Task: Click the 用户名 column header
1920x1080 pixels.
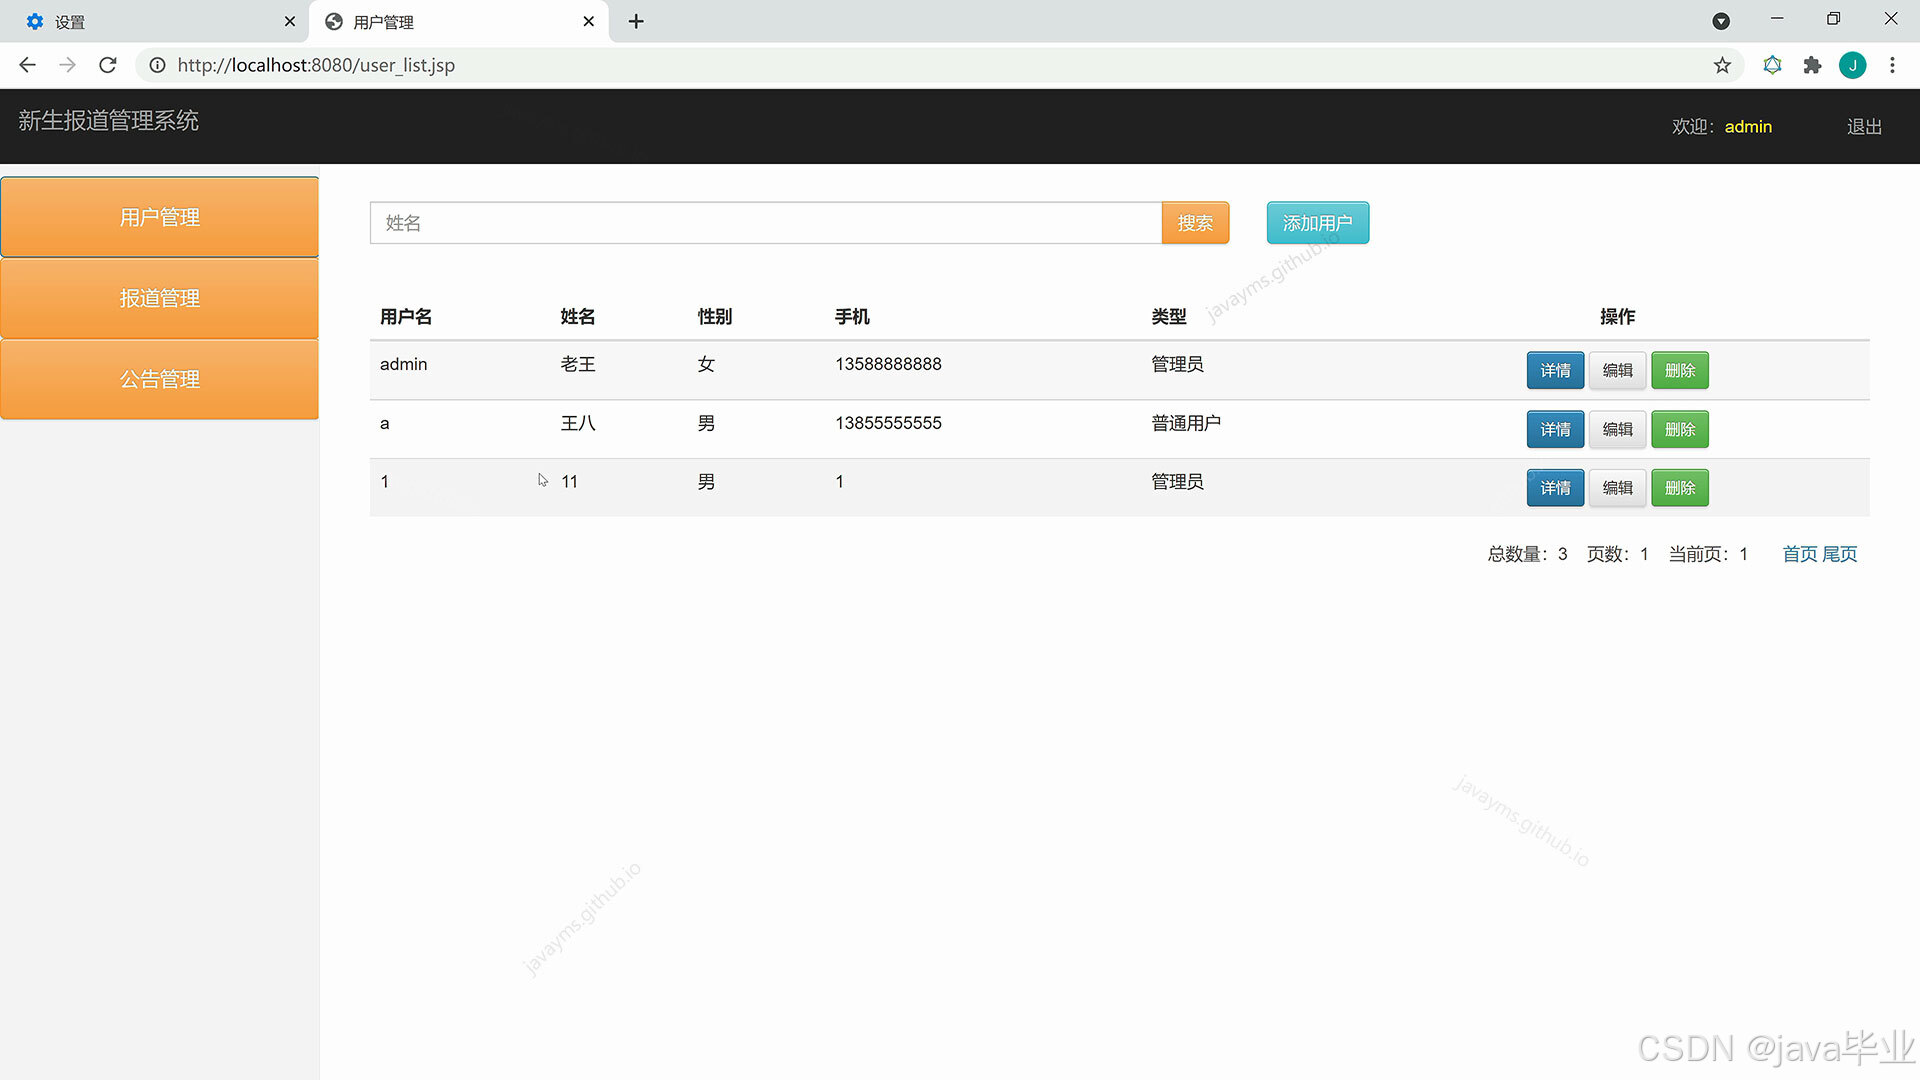Action: [406, 317]
